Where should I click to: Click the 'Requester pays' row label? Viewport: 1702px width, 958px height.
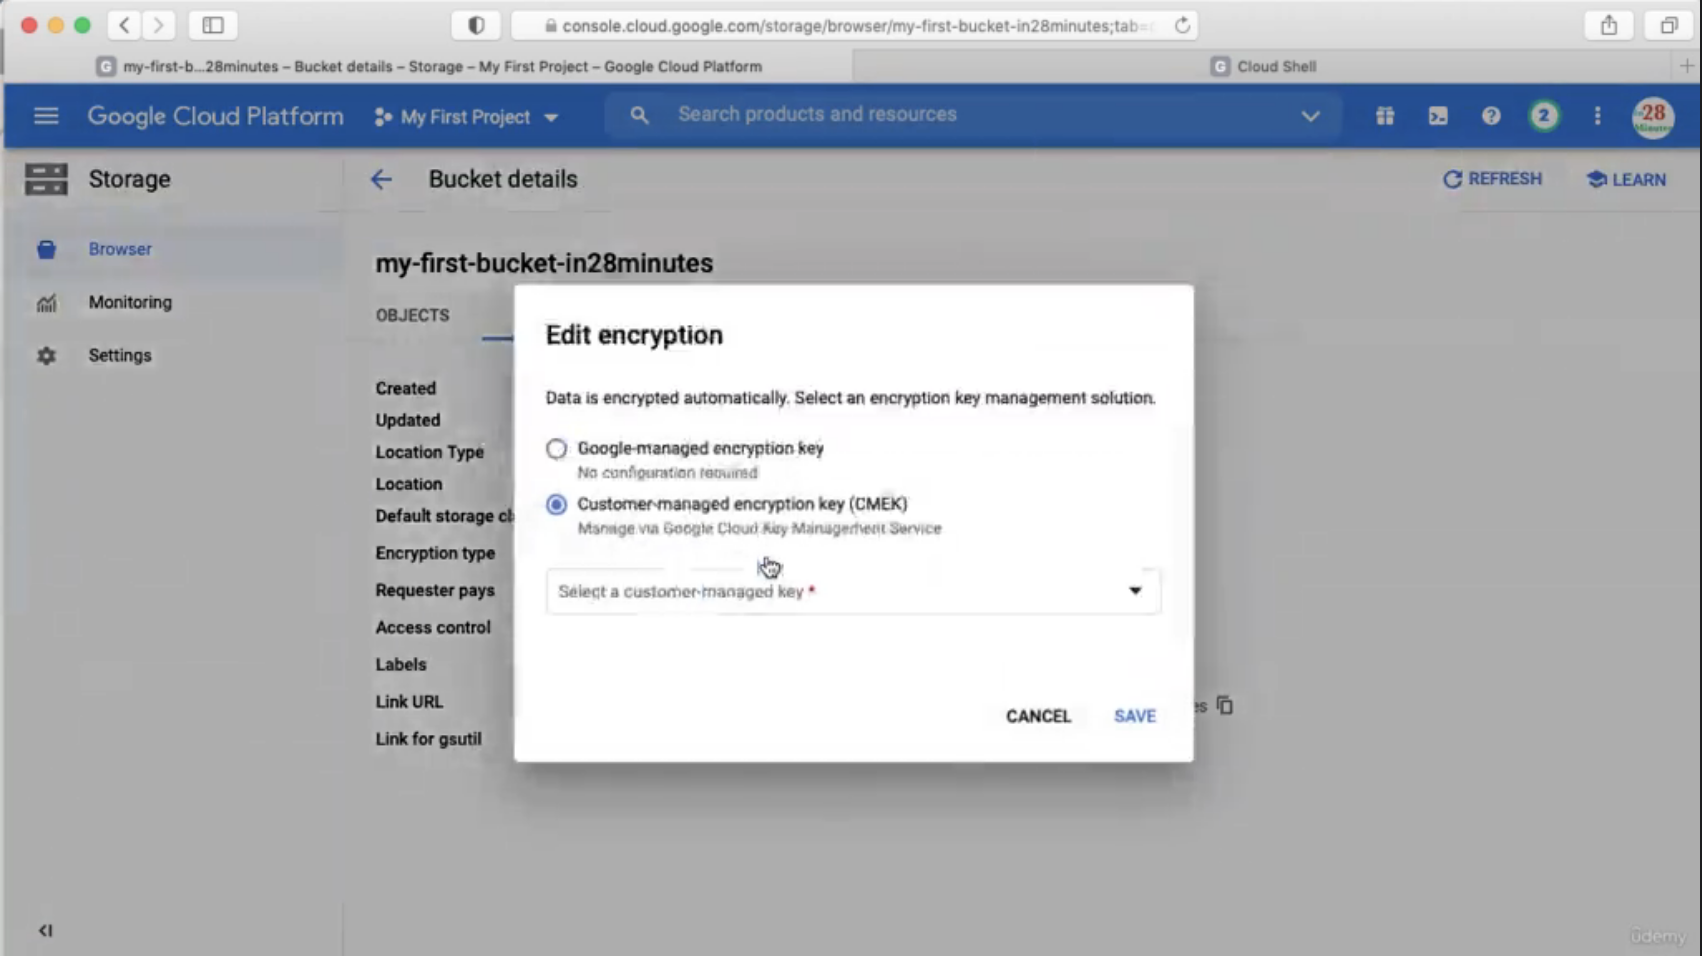pyautogui.click(x=435, y=590)
